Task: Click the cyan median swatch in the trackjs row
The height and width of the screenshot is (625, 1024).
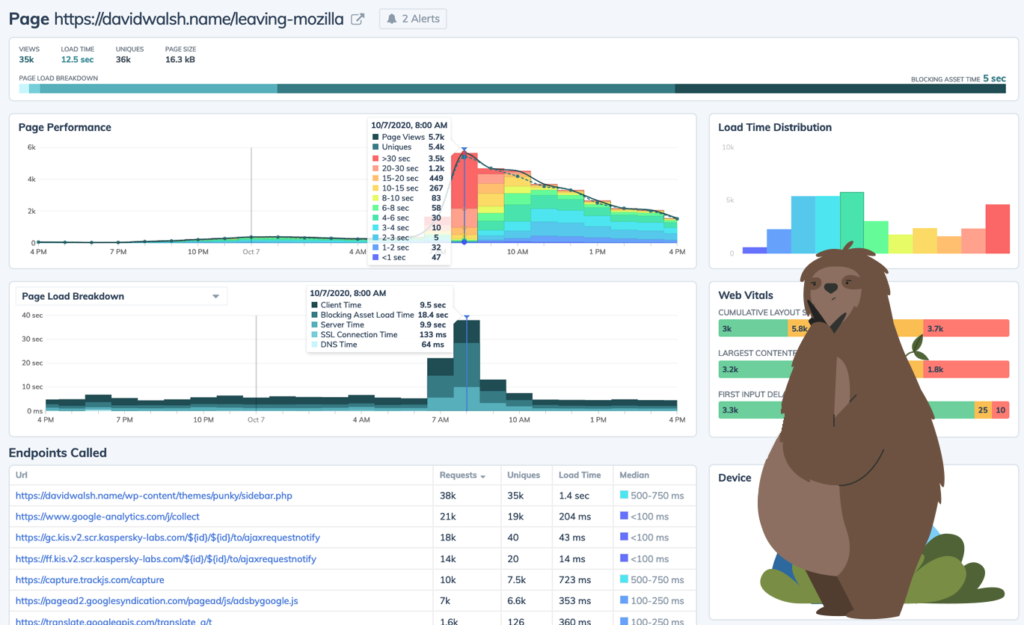Action: click(624, 579)
